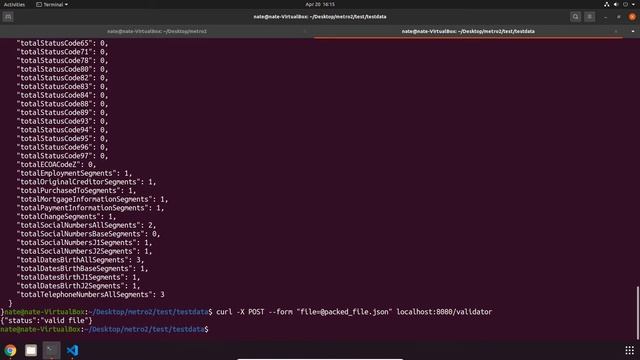Click the totalStatusCode65 line
The image size is (640, 360).
62,43
